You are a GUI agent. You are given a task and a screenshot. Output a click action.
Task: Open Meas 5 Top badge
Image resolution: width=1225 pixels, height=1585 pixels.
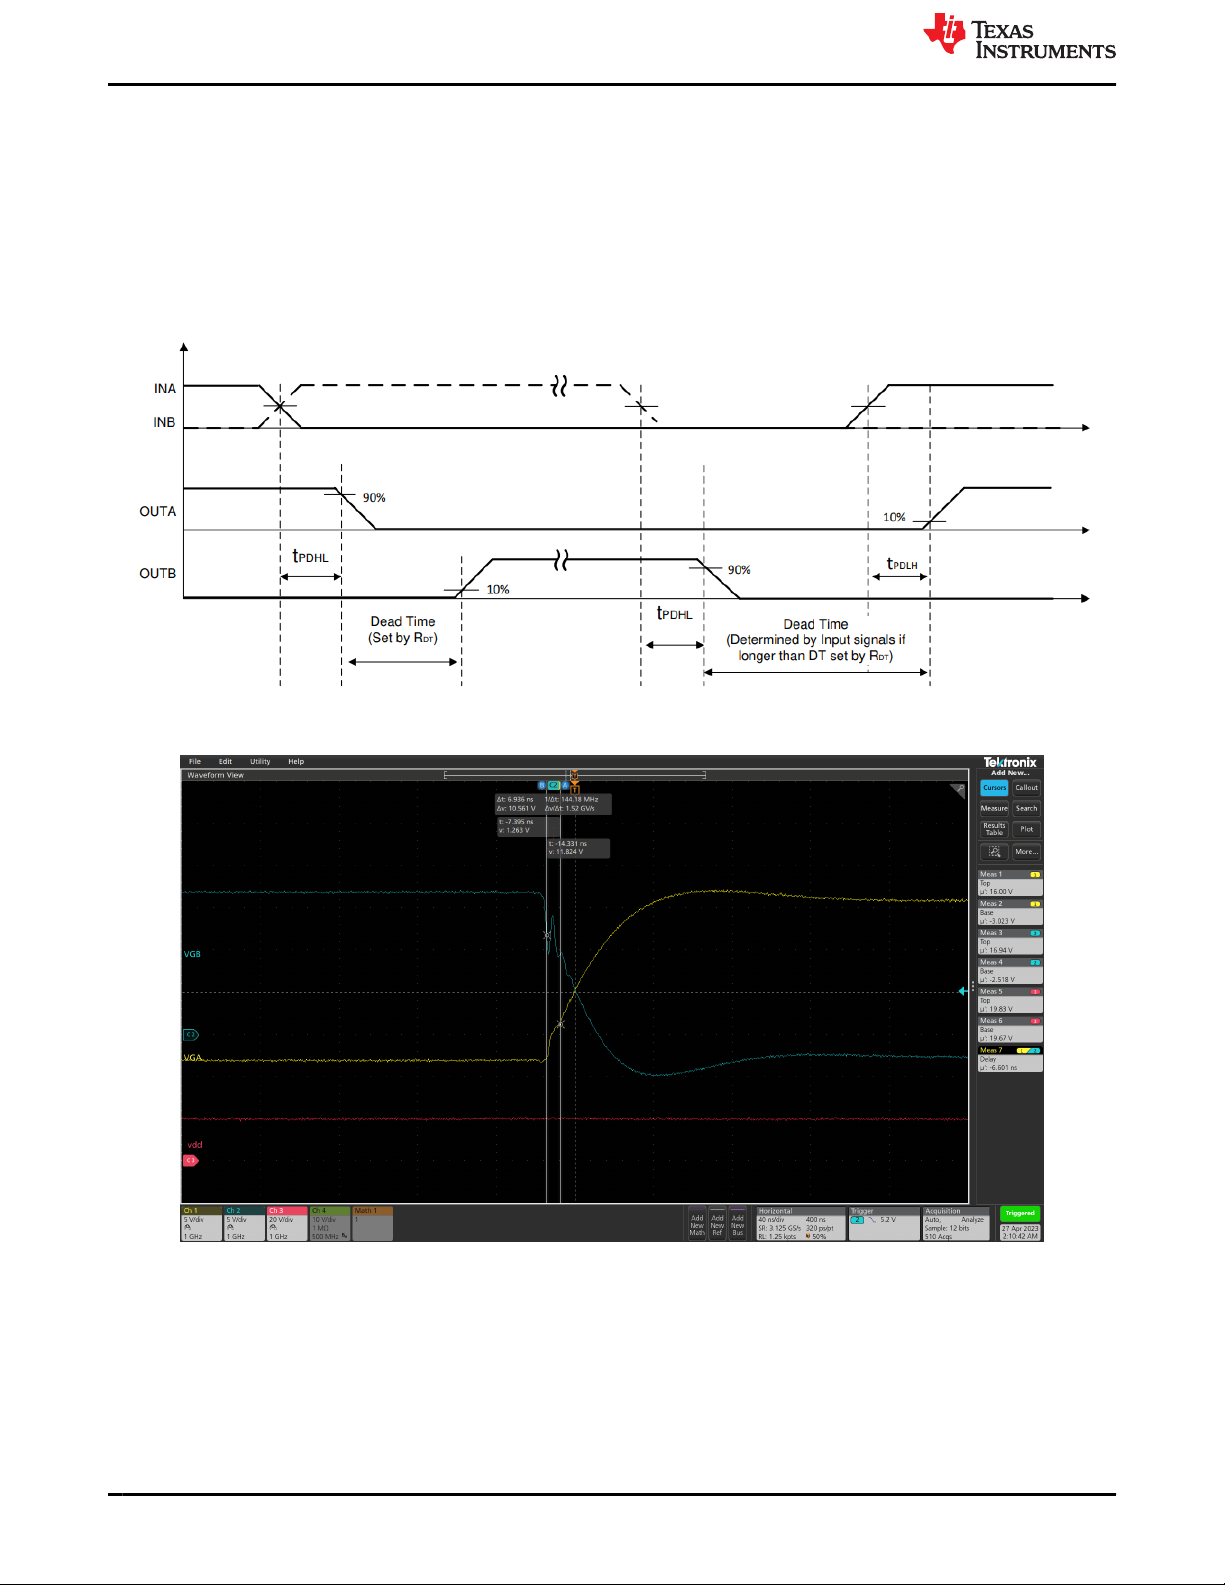1010,1000
